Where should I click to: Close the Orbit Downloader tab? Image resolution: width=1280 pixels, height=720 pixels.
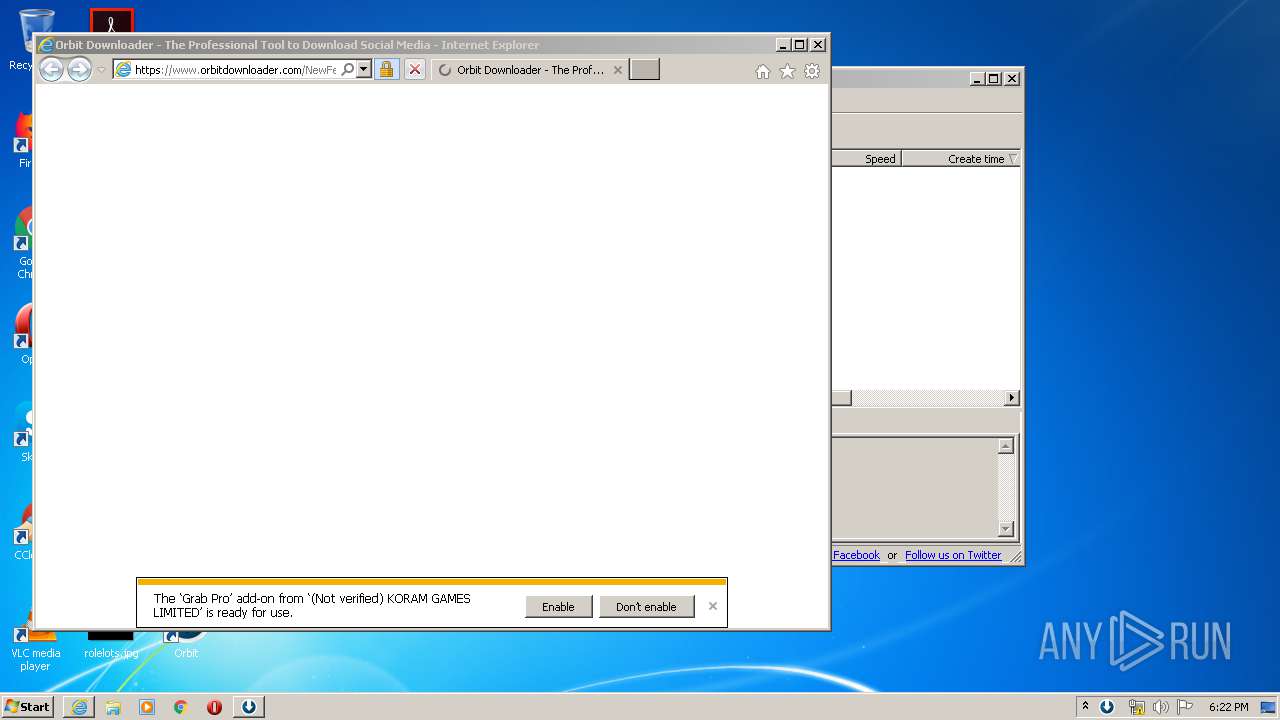[x=618, y=70]
